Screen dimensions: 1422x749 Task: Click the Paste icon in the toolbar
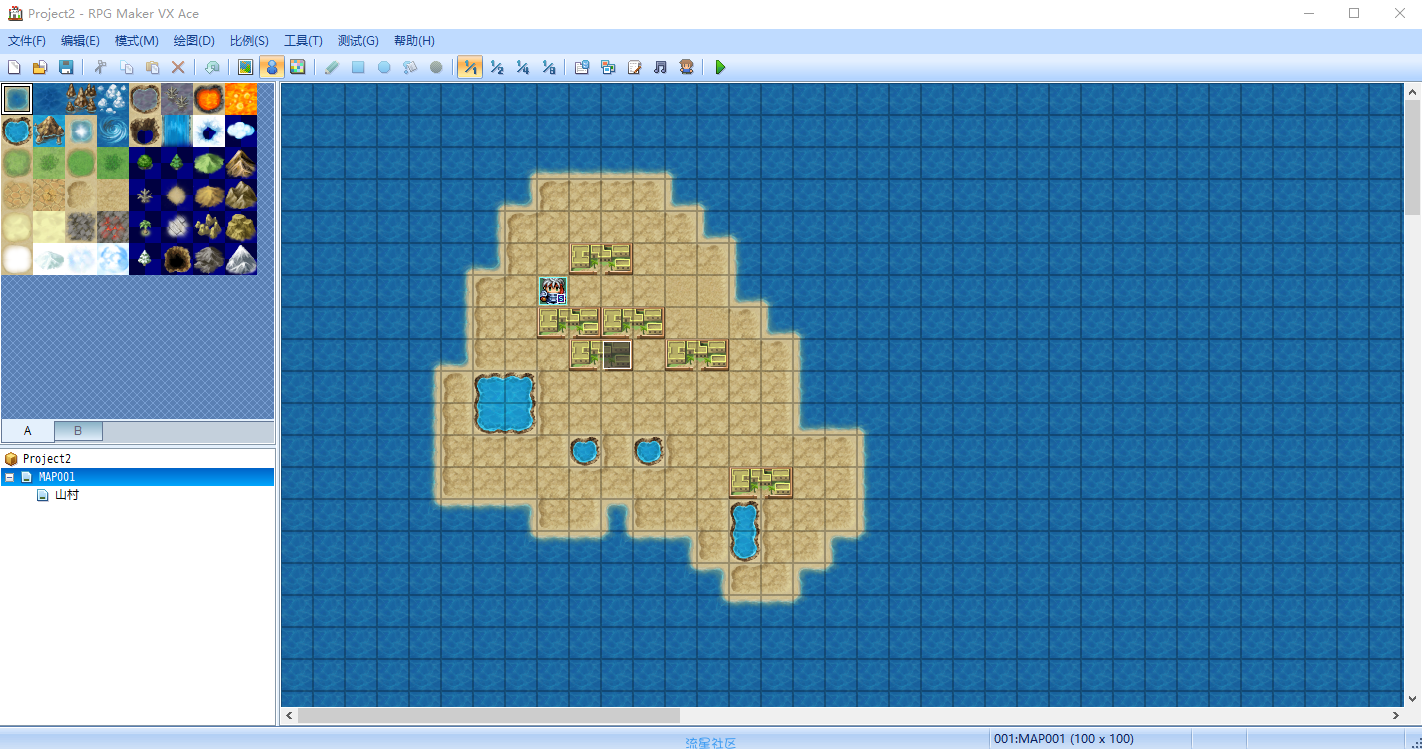[152, 67]
